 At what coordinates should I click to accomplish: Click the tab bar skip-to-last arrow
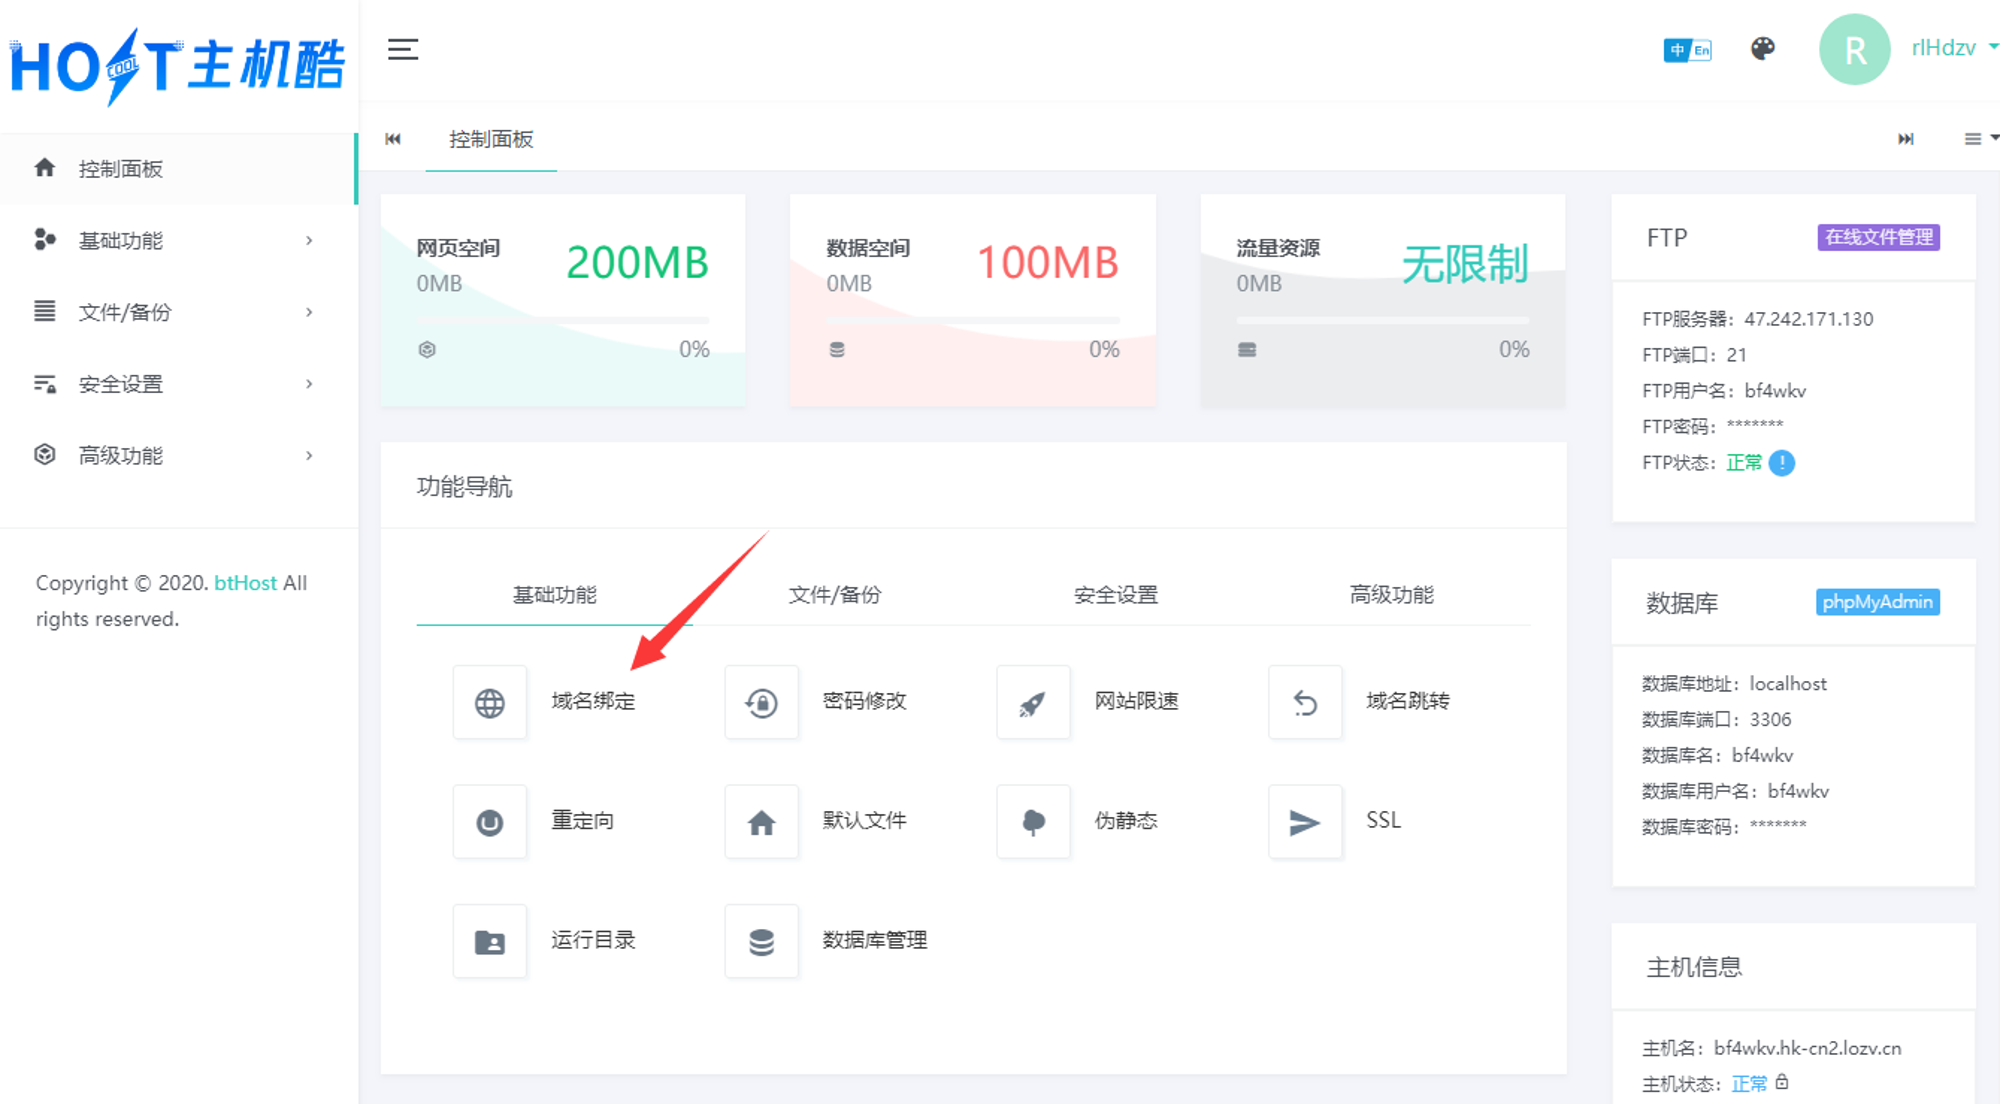pyautogui.click(x=1906, y=139)
